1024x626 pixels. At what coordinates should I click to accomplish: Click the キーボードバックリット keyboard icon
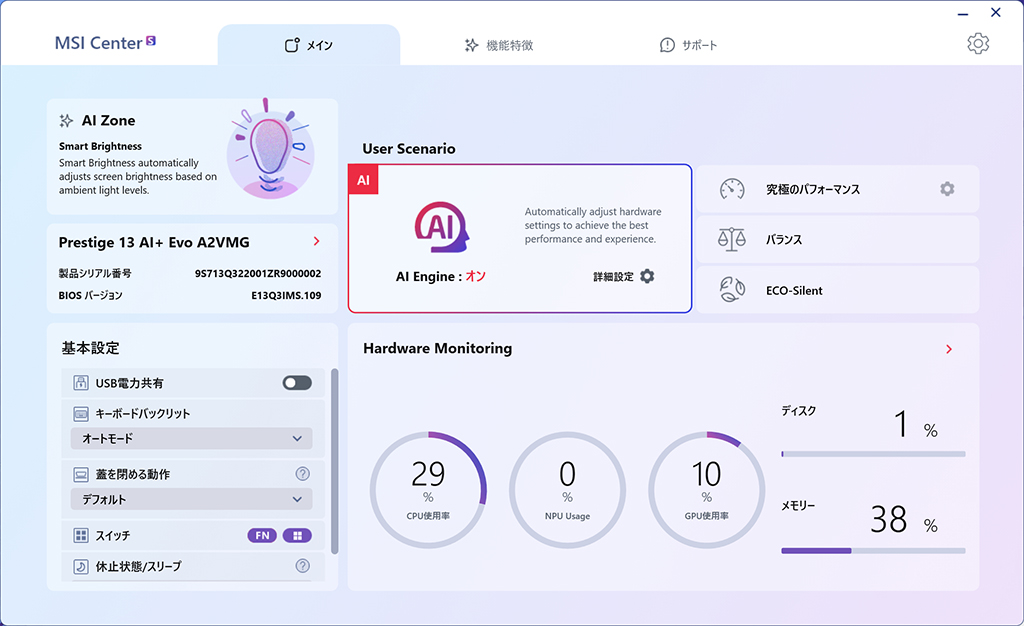coord(81,414)
